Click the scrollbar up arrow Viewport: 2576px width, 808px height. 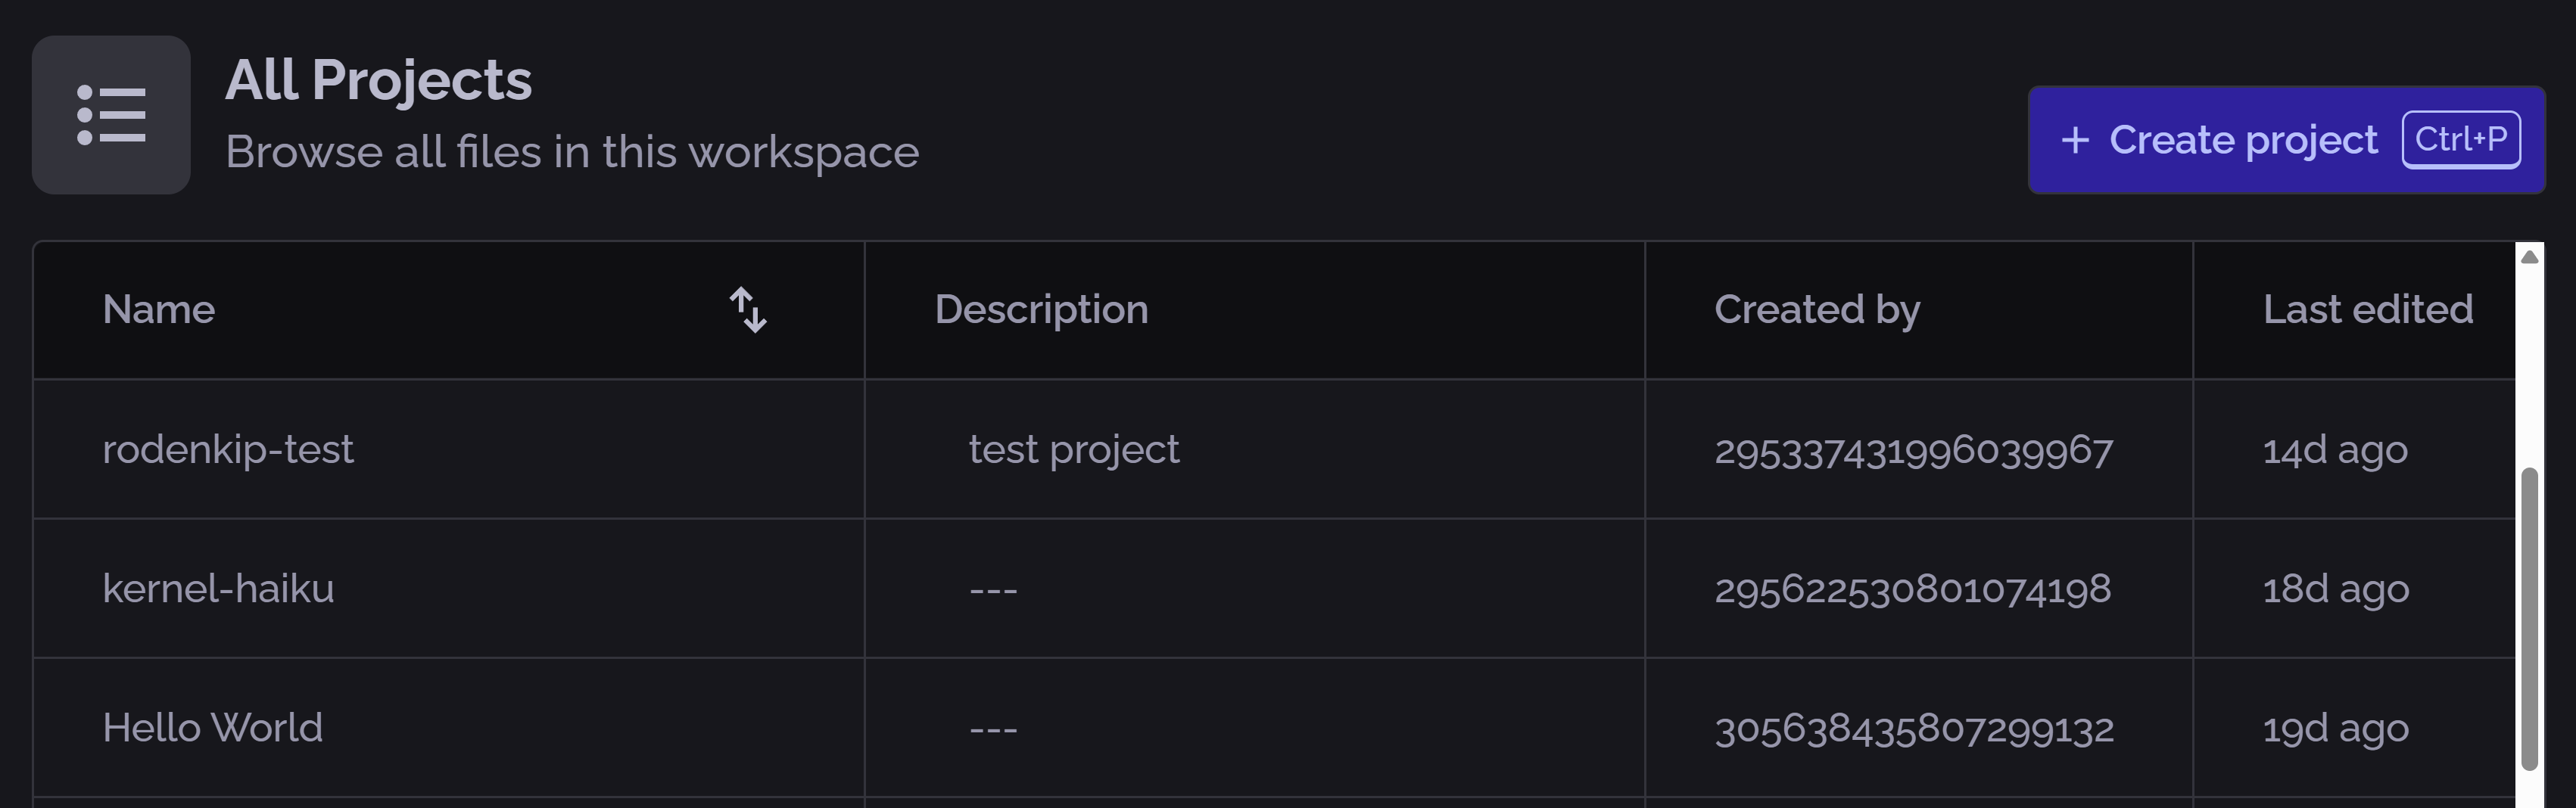2529,257
